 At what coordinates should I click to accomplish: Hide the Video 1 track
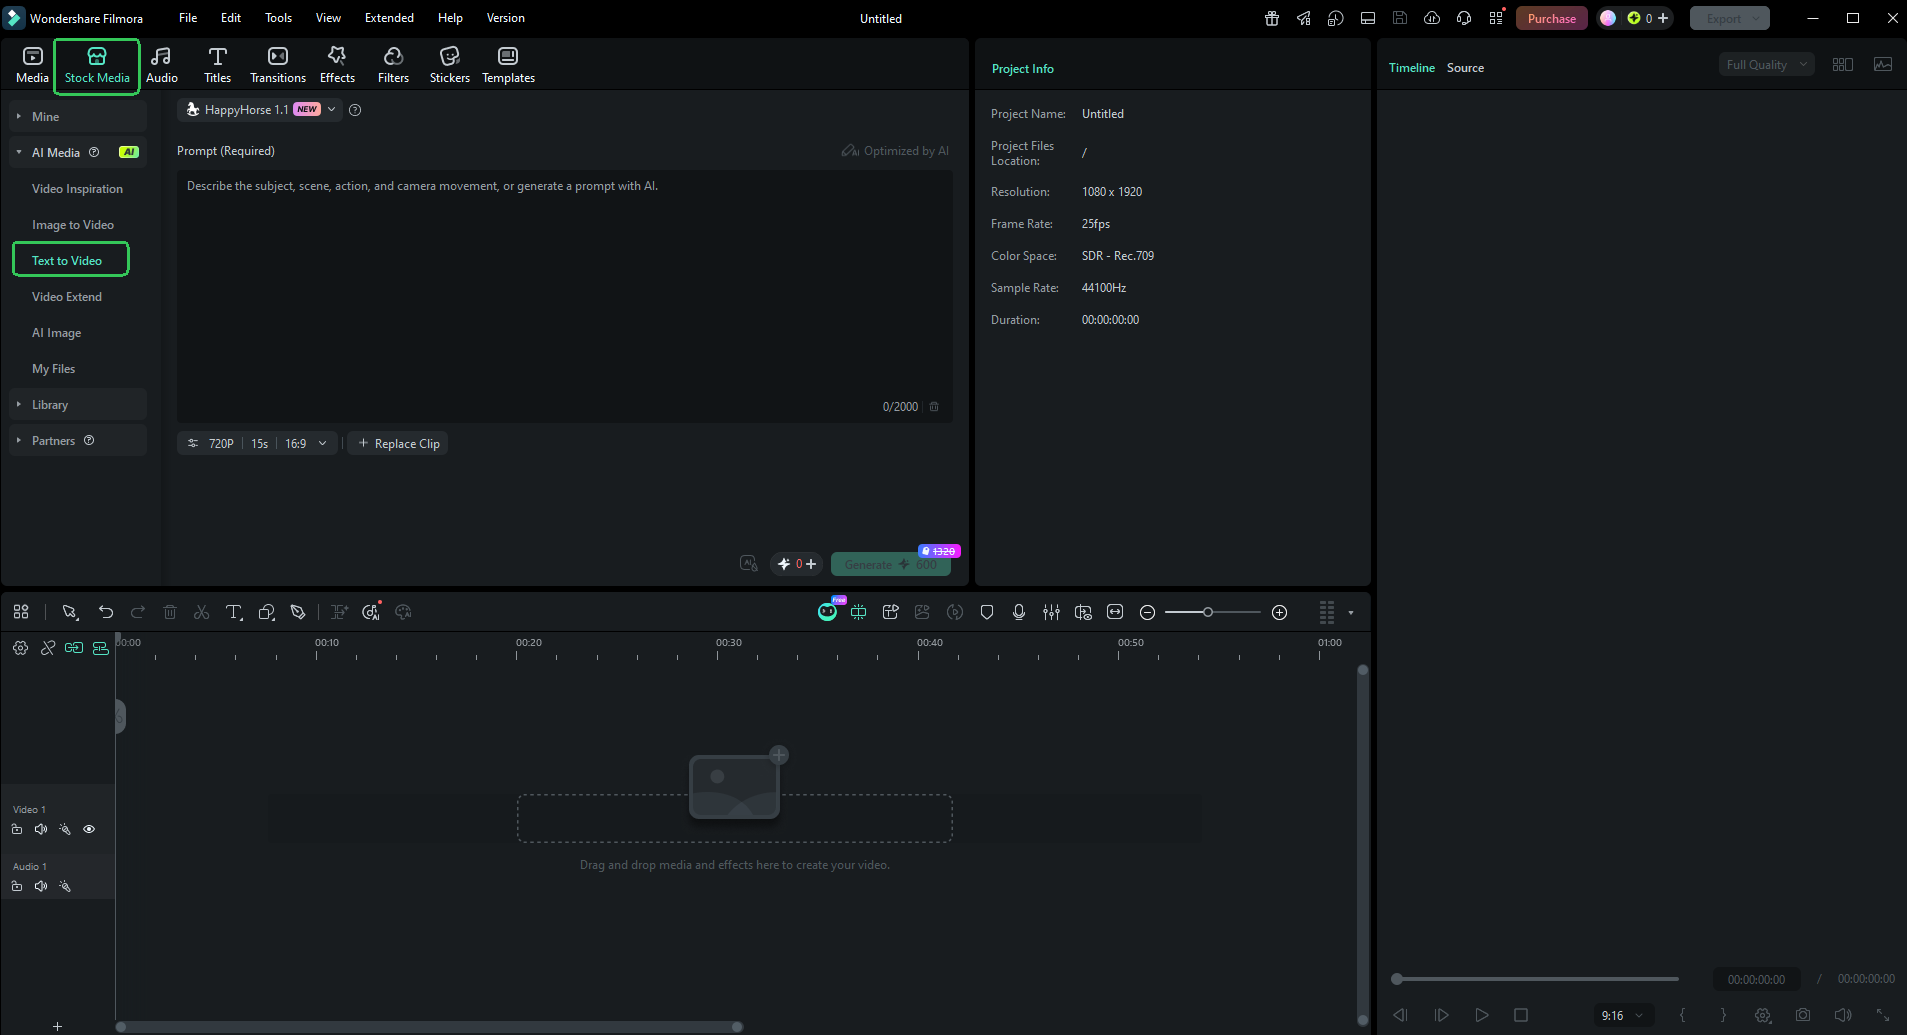pos(89,829)
